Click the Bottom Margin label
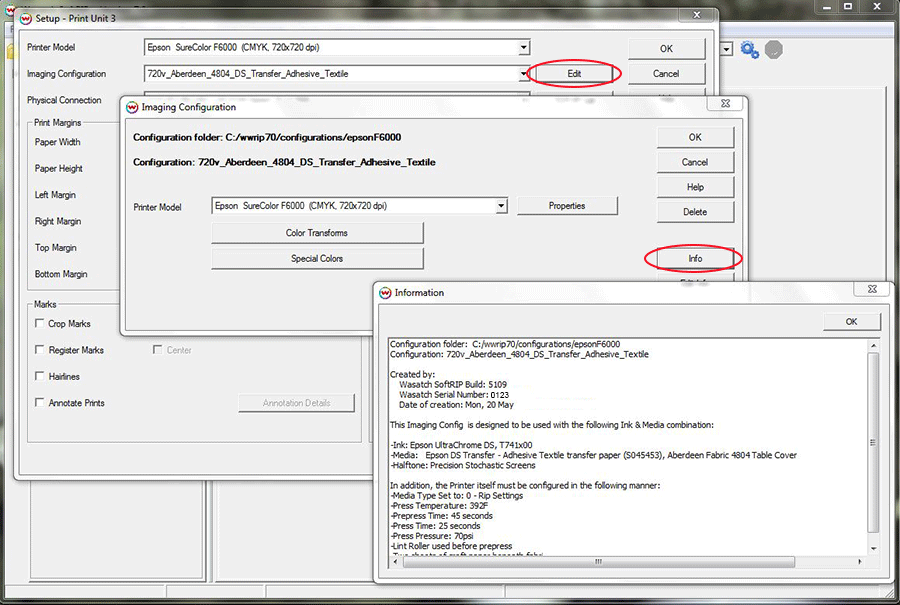The width and height of the screenshot is (900, 605). click(61, 274)
